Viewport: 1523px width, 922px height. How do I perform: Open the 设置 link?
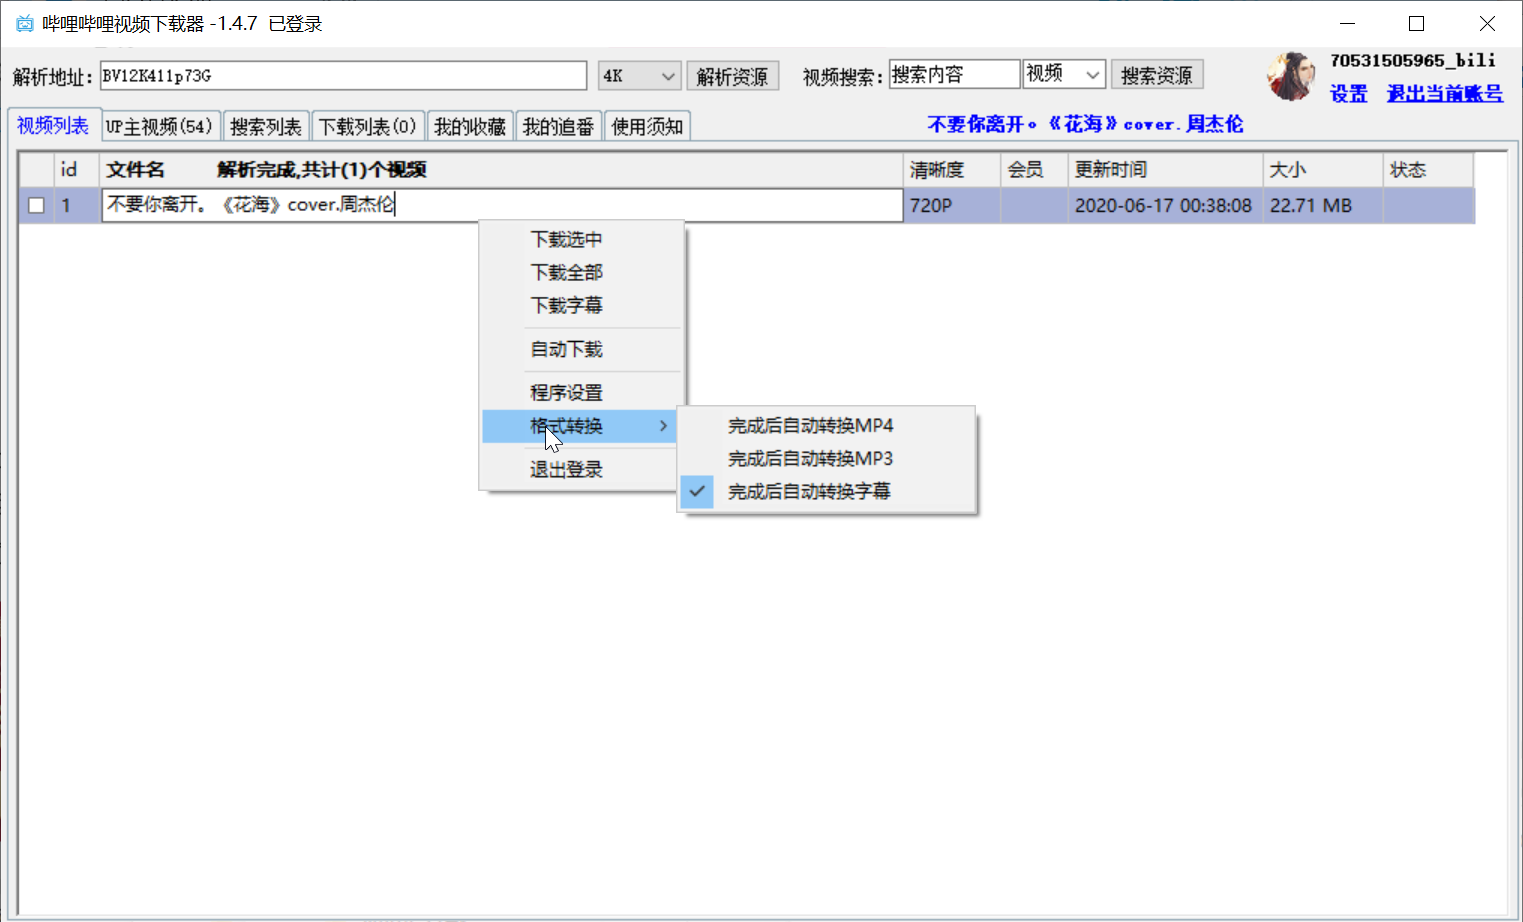[x=1348, y=94]
